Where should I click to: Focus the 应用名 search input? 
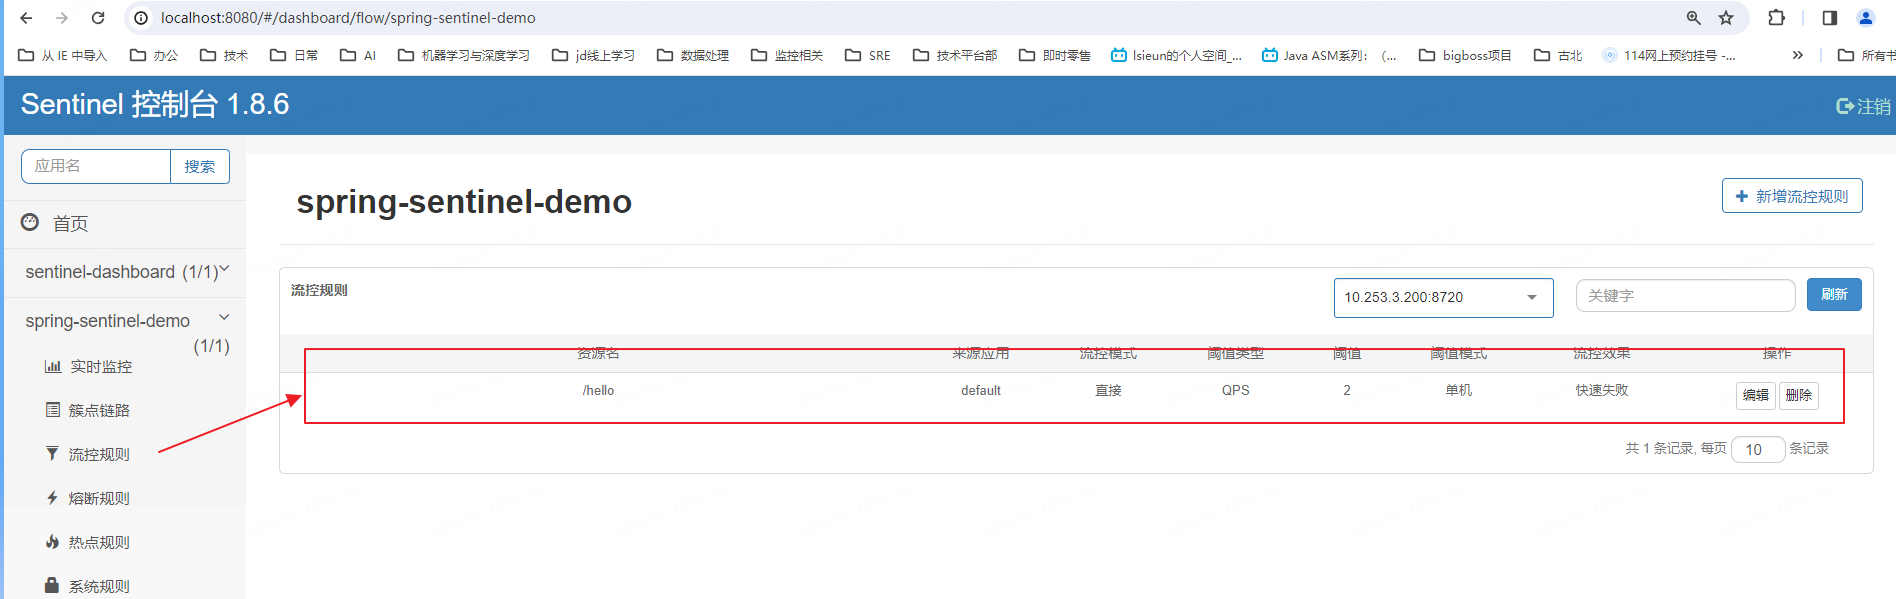[x=96, y=166]
